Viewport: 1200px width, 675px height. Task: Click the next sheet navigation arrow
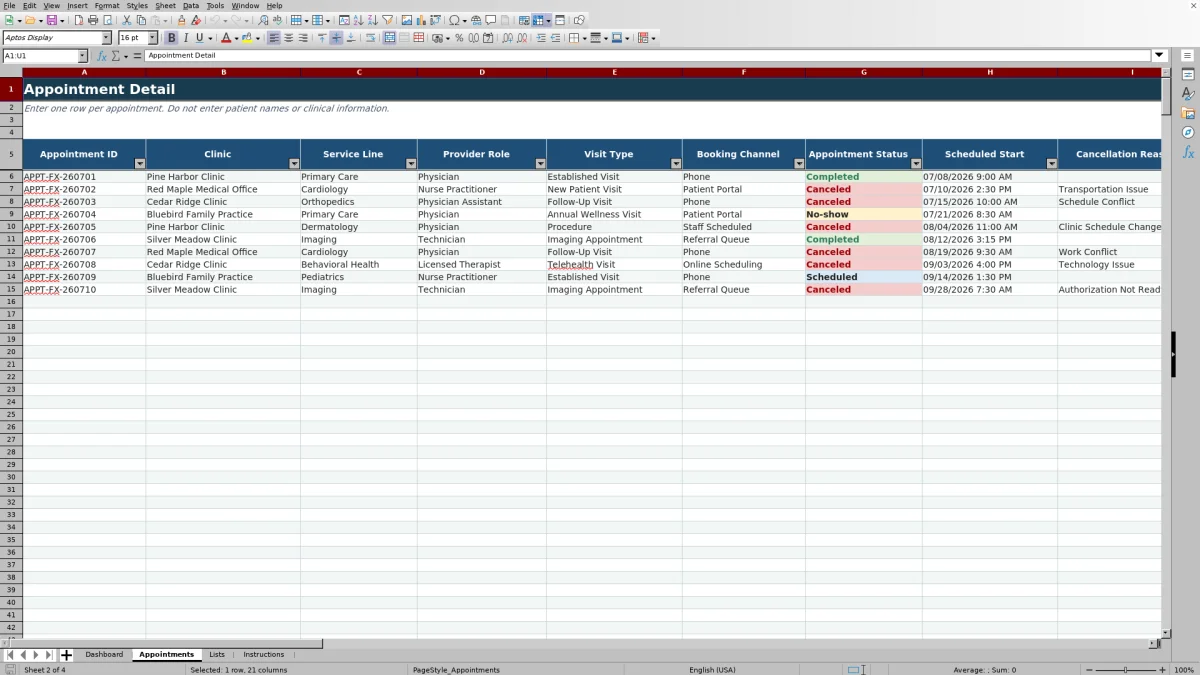[36, 655]
